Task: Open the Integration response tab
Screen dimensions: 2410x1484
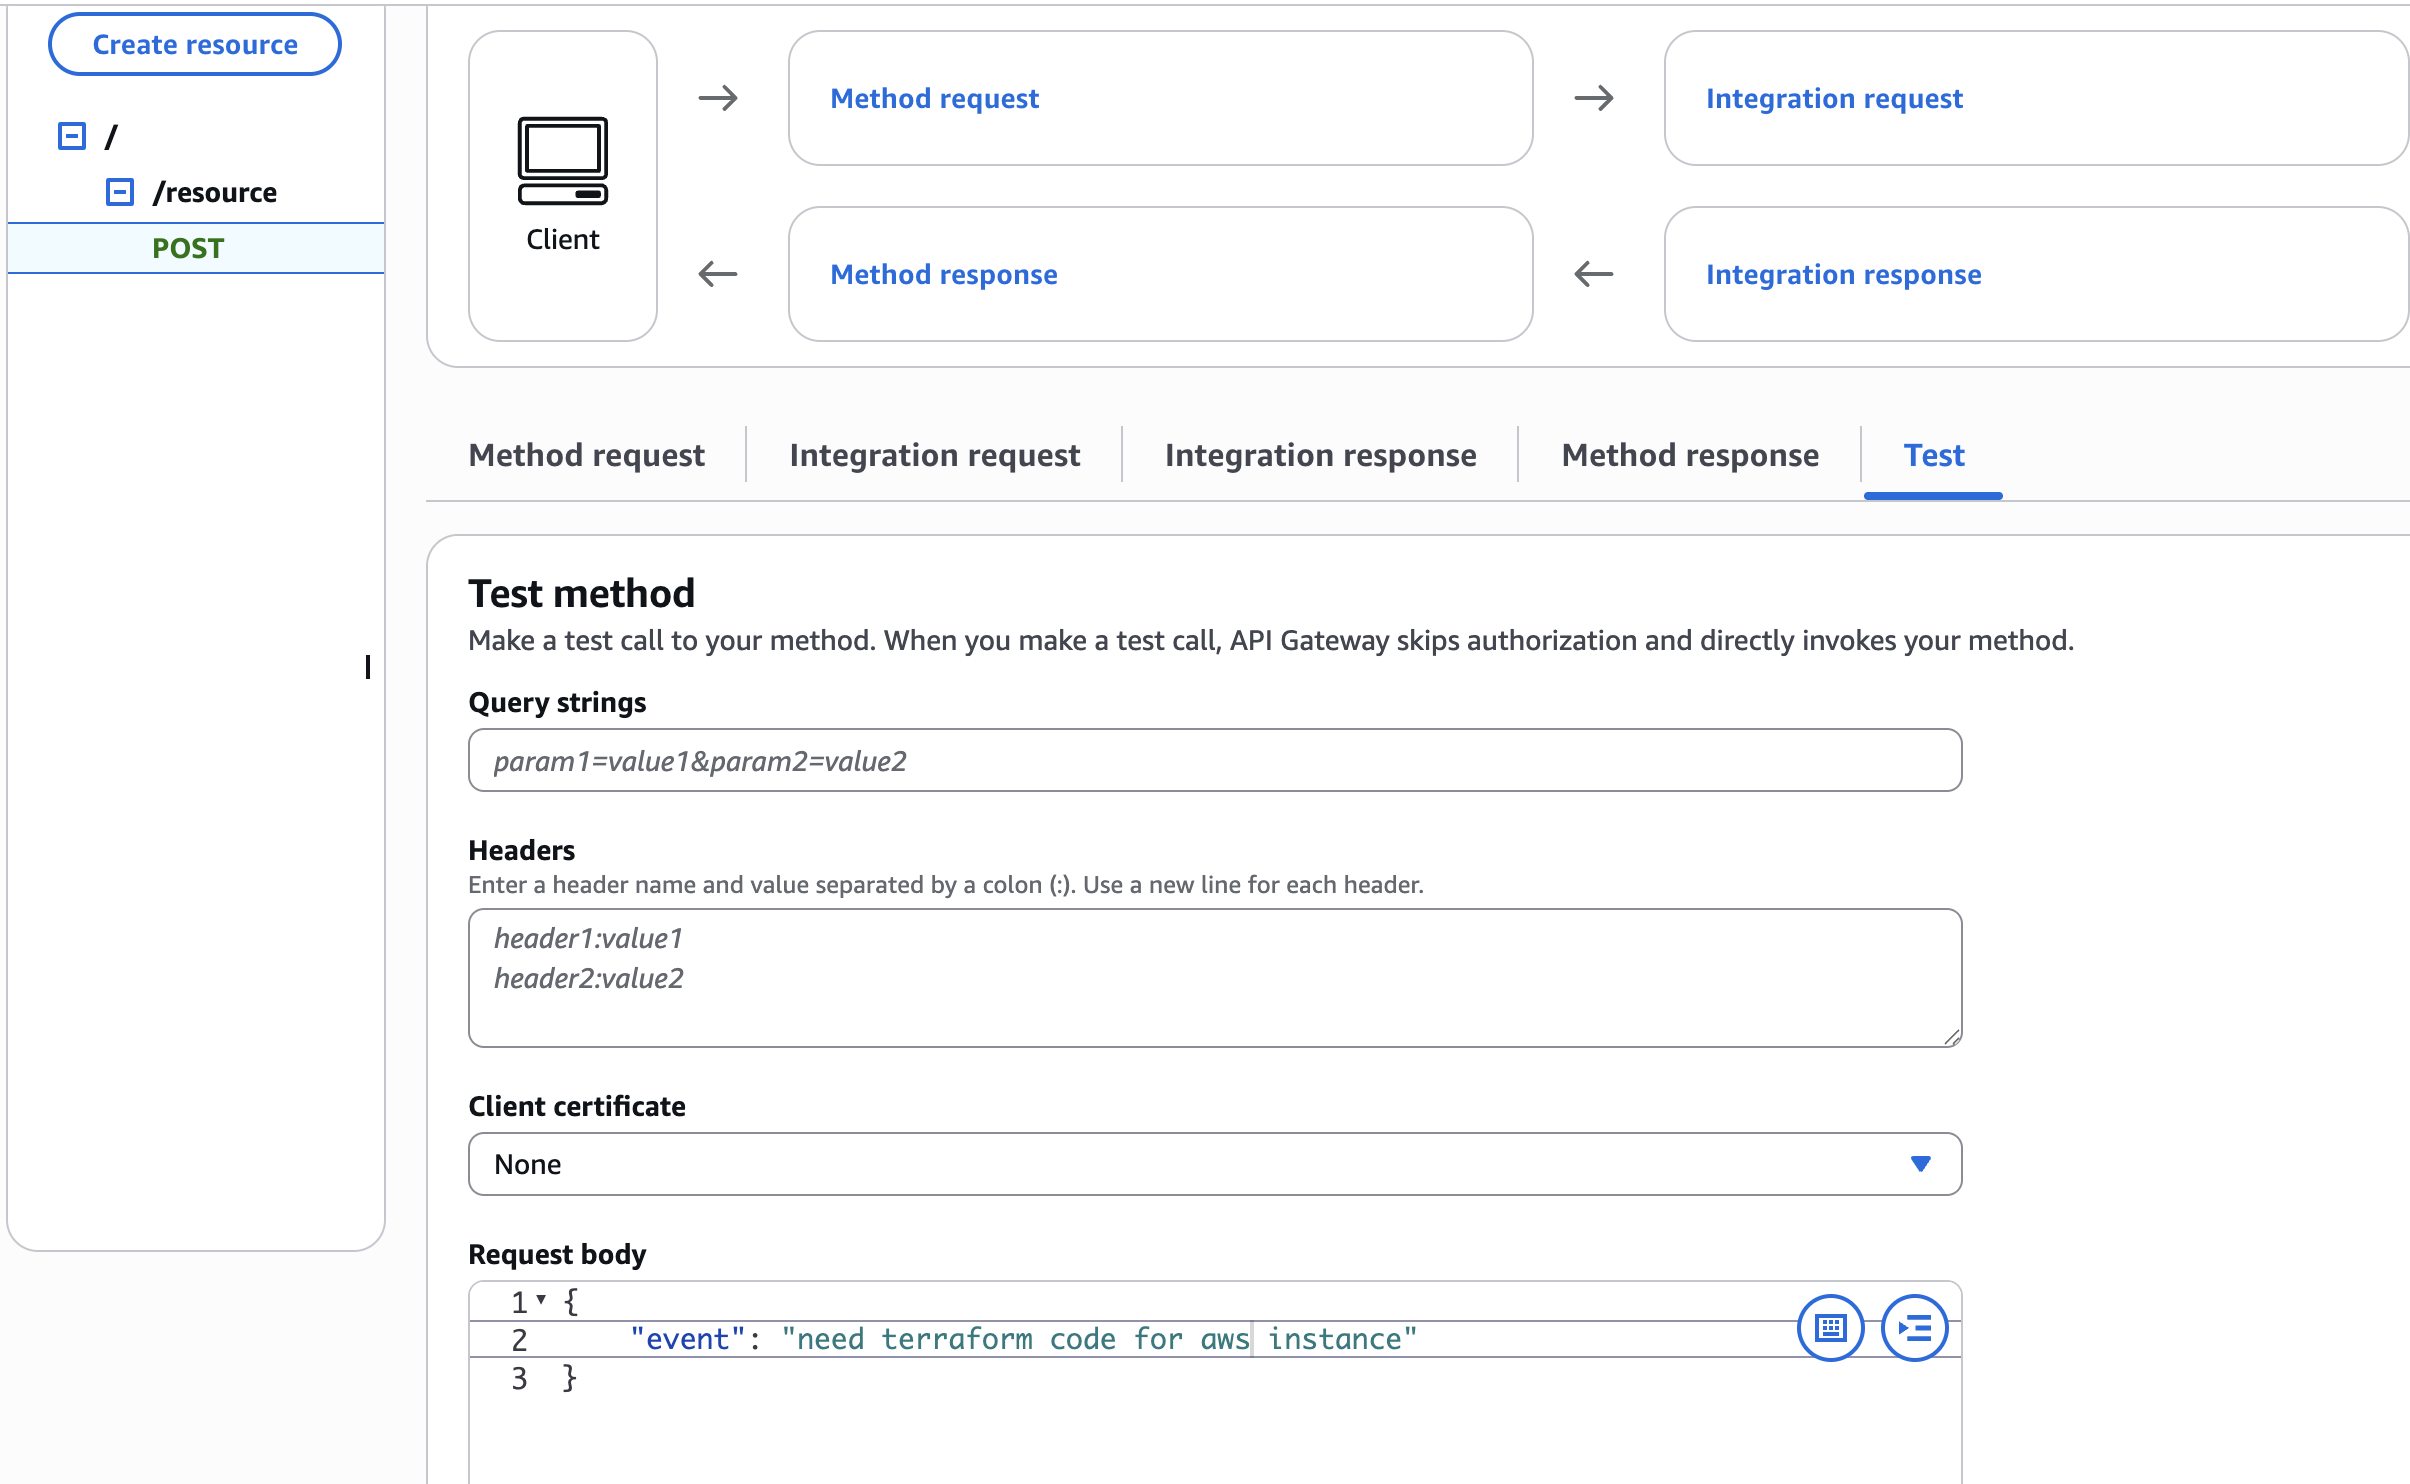Action: pos(1320,456)
